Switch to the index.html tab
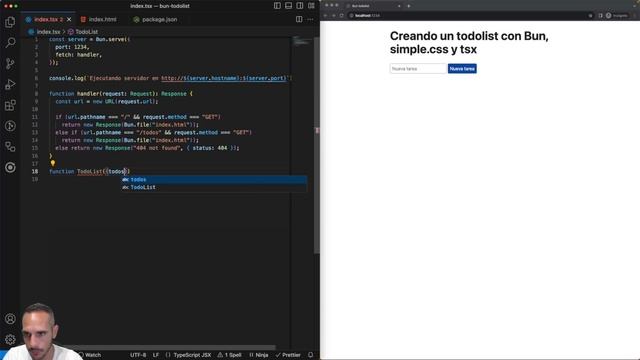640x360 pixels. [x=102, y=20]
